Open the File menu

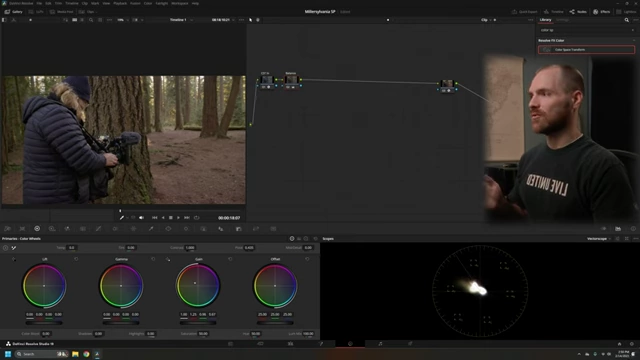39,3
